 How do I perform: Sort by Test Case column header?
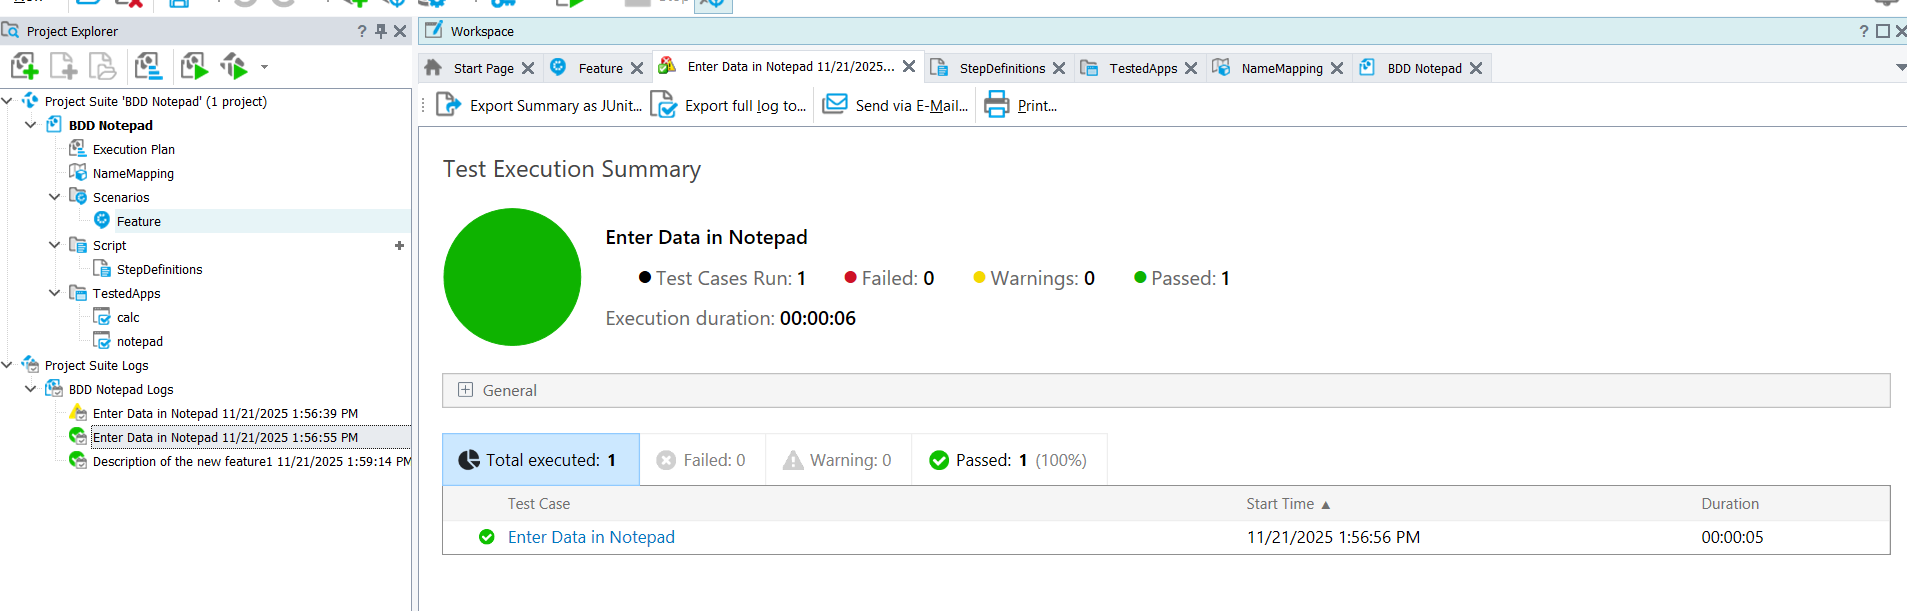pos(538,504)
